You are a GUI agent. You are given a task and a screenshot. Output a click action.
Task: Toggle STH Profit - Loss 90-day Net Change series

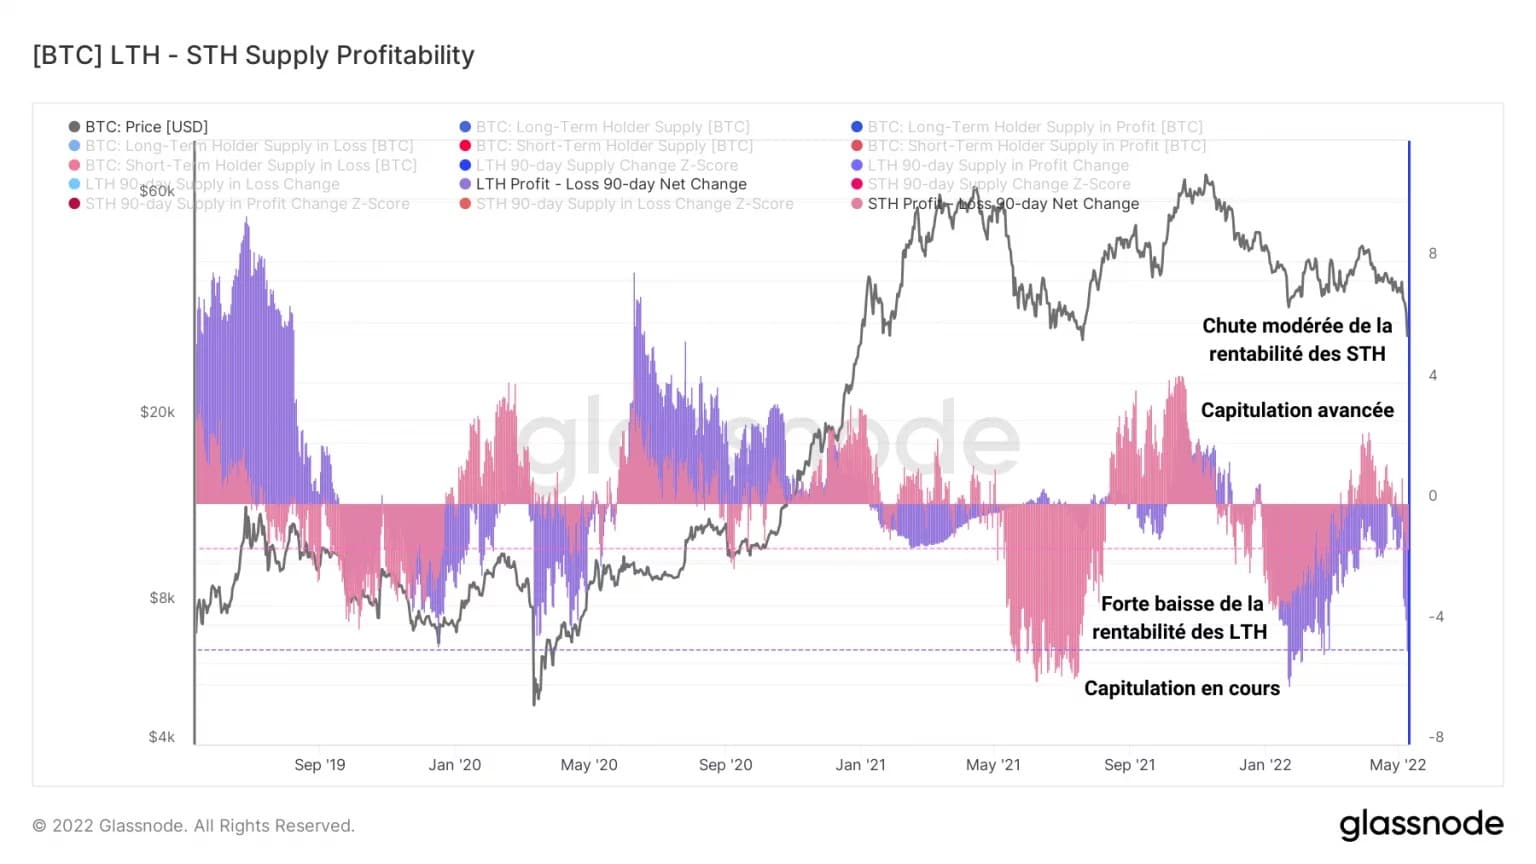click(995, 203)
